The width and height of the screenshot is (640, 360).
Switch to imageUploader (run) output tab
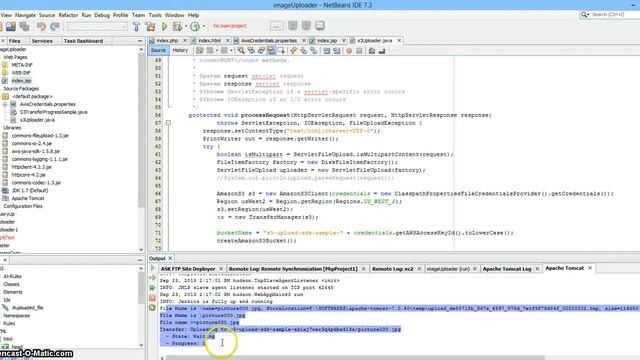(448, 269)
